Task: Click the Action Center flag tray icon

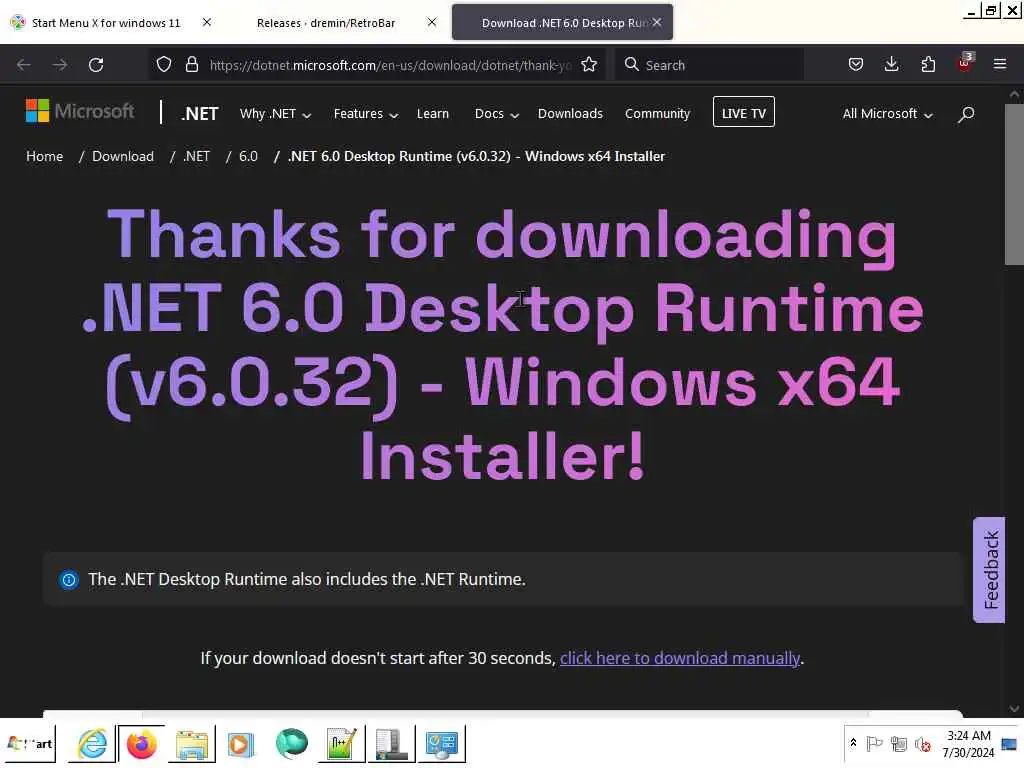Action: click(x=874, y=744)
